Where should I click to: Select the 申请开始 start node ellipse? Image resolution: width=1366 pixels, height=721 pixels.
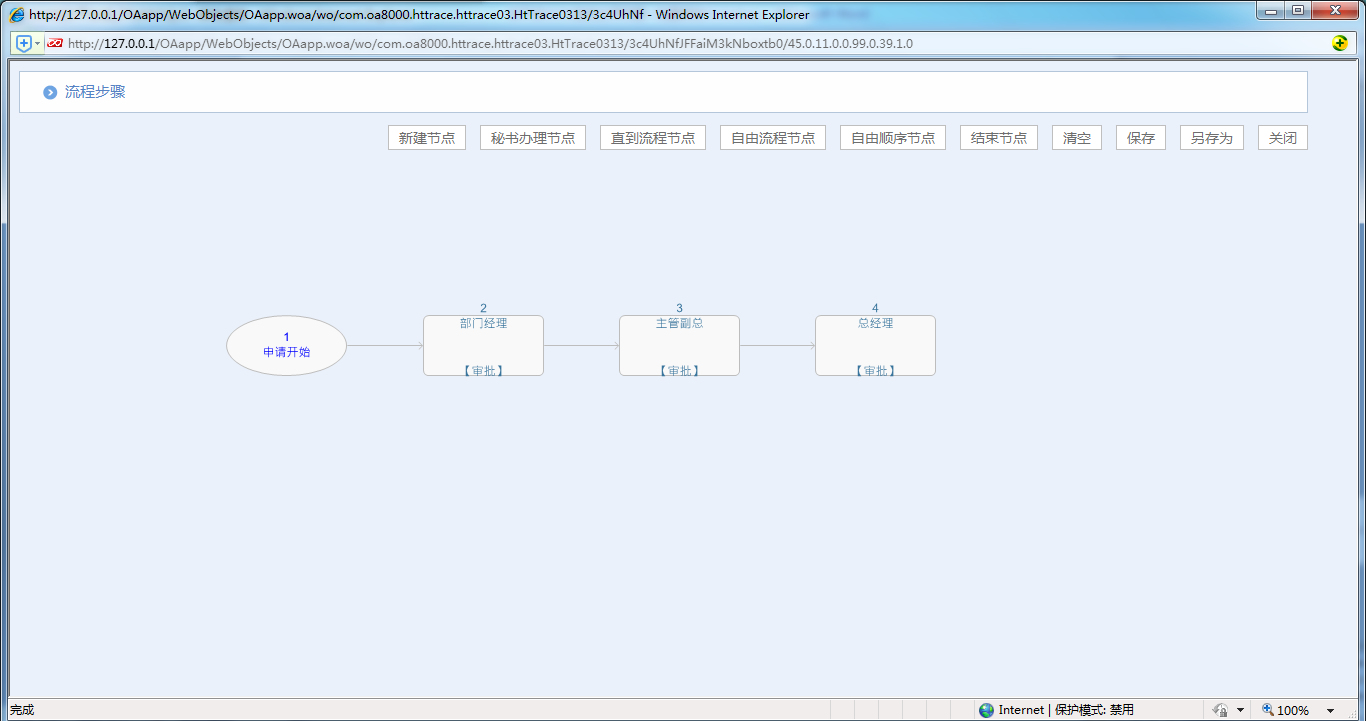[286, 346]
